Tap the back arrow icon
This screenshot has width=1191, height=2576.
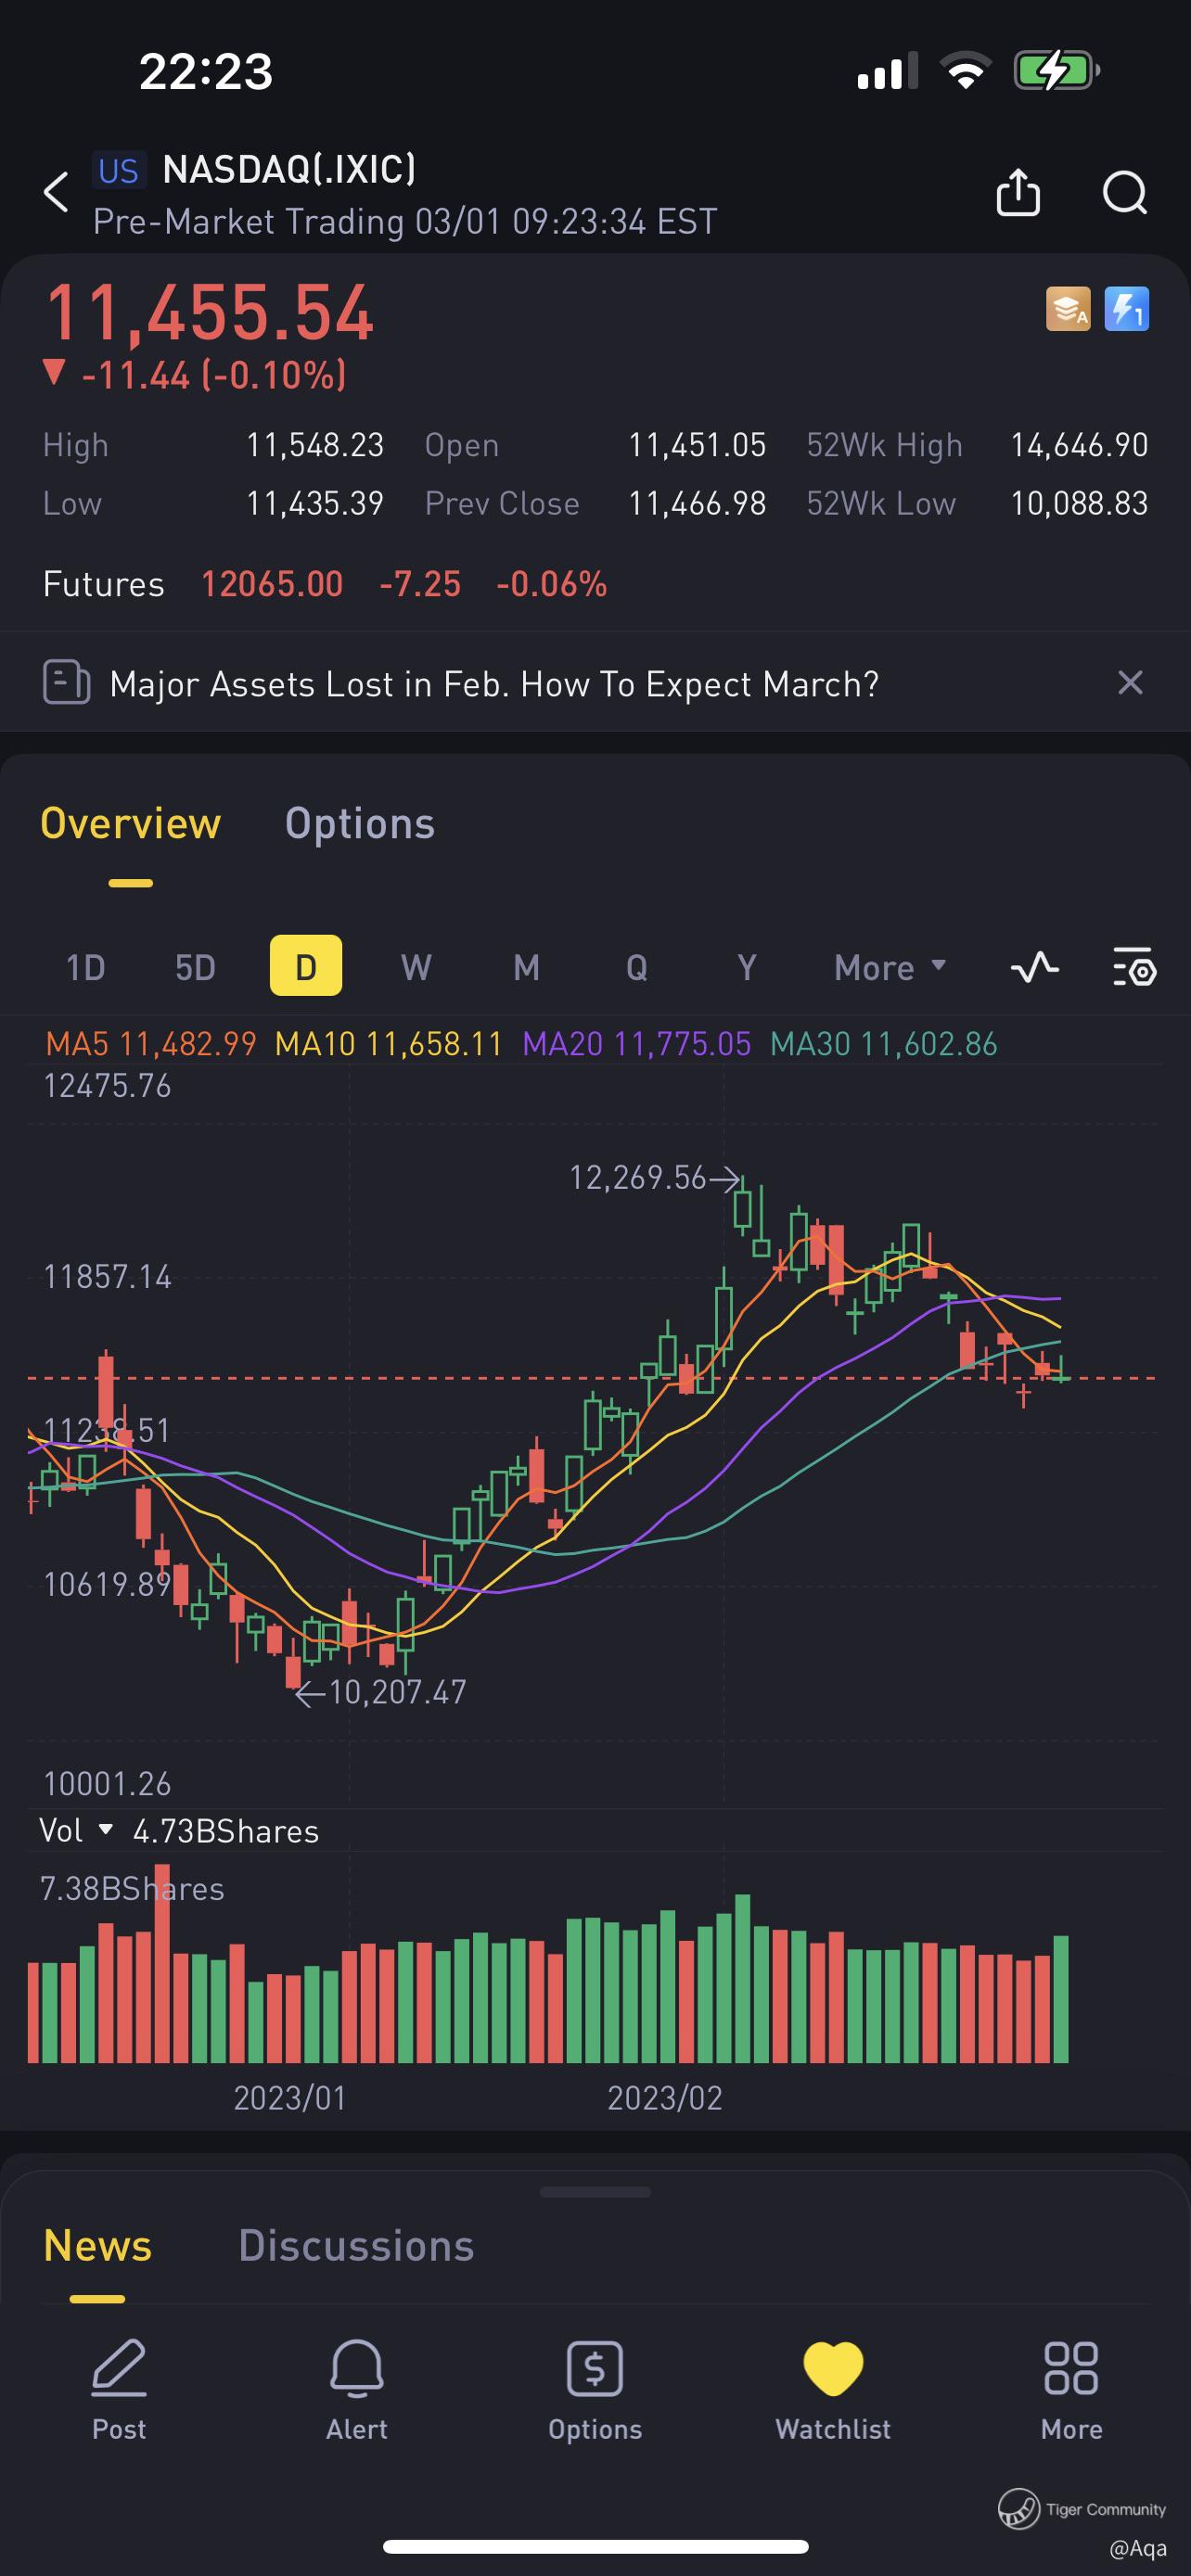pos(57,191)
